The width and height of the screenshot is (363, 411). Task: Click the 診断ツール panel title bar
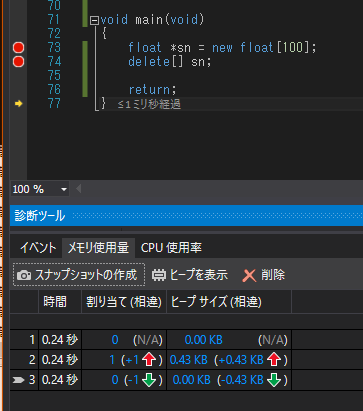click(186, 216)
